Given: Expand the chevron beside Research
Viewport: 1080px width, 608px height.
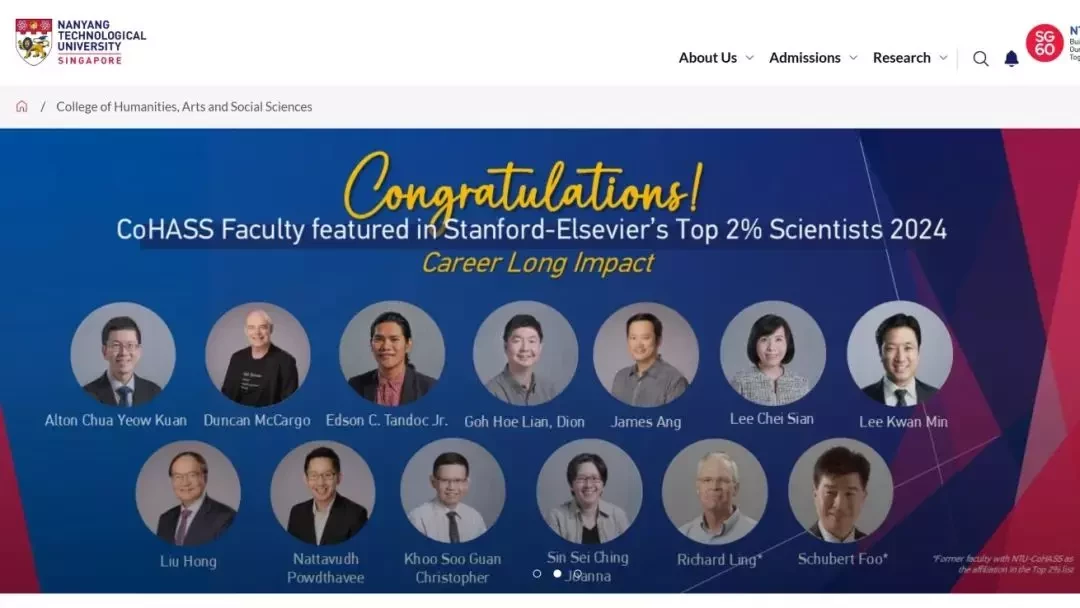Looking at the screenshot, I should coord(944,58).
